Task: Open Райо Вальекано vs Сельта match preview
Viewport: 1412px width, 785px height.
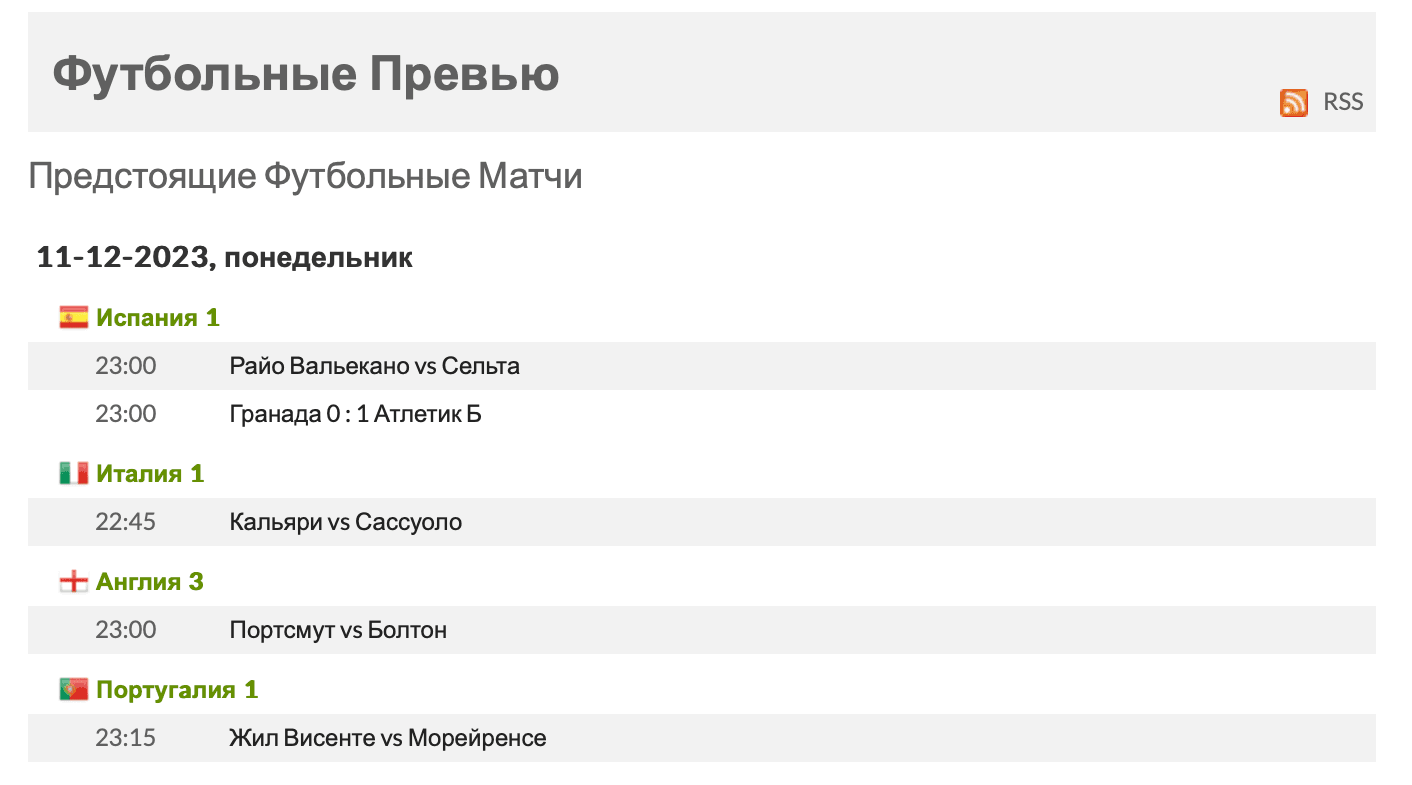Action: [x=375, y=366]
